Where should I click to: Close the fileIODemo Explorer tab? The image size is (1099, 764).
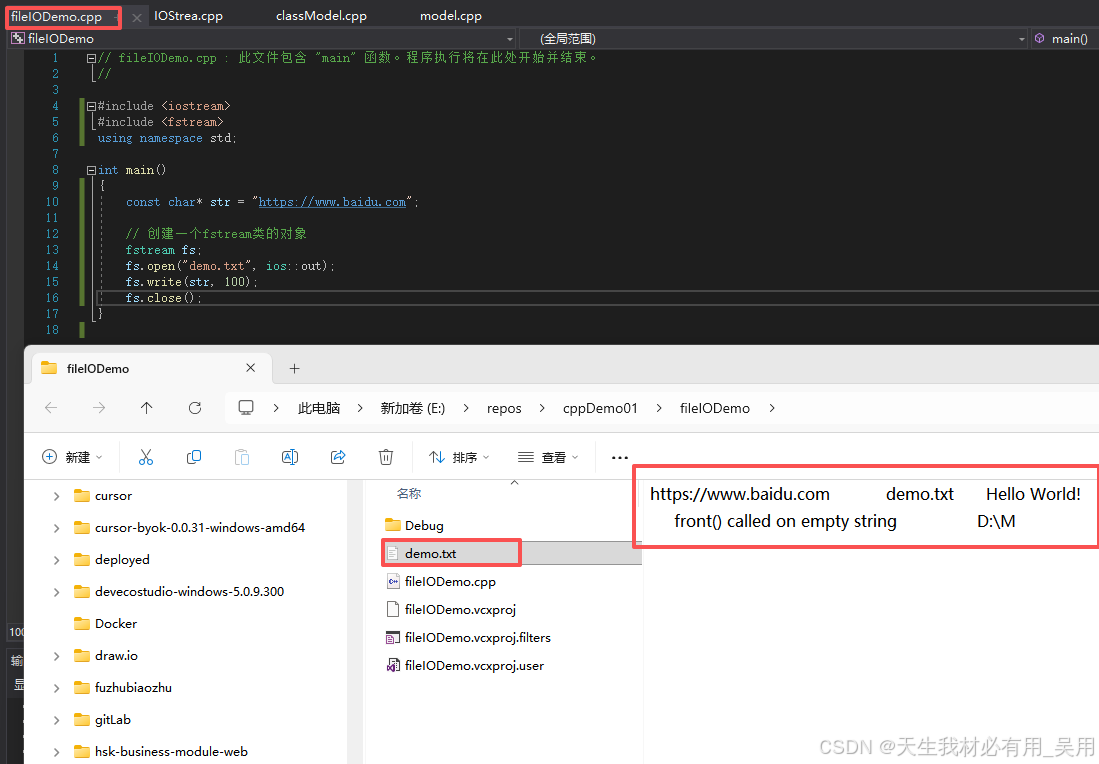click(250, 368)
